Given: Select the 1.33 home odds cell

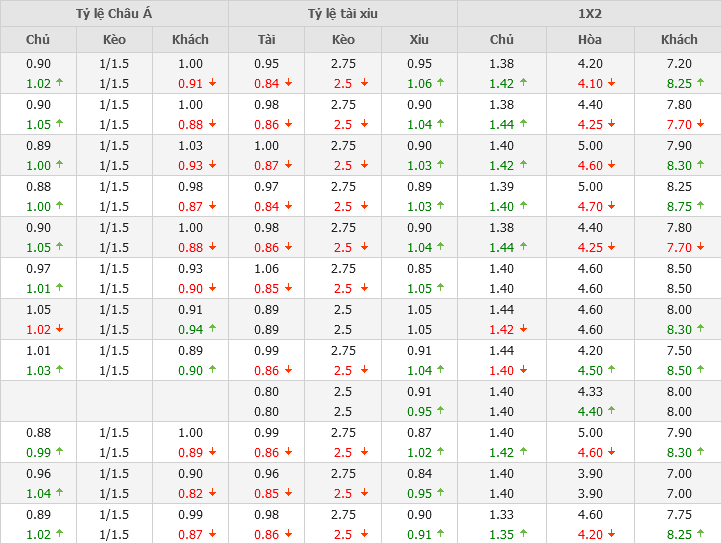Looking at the screenshot, I should pyautogui.click(x=502, y=515).
